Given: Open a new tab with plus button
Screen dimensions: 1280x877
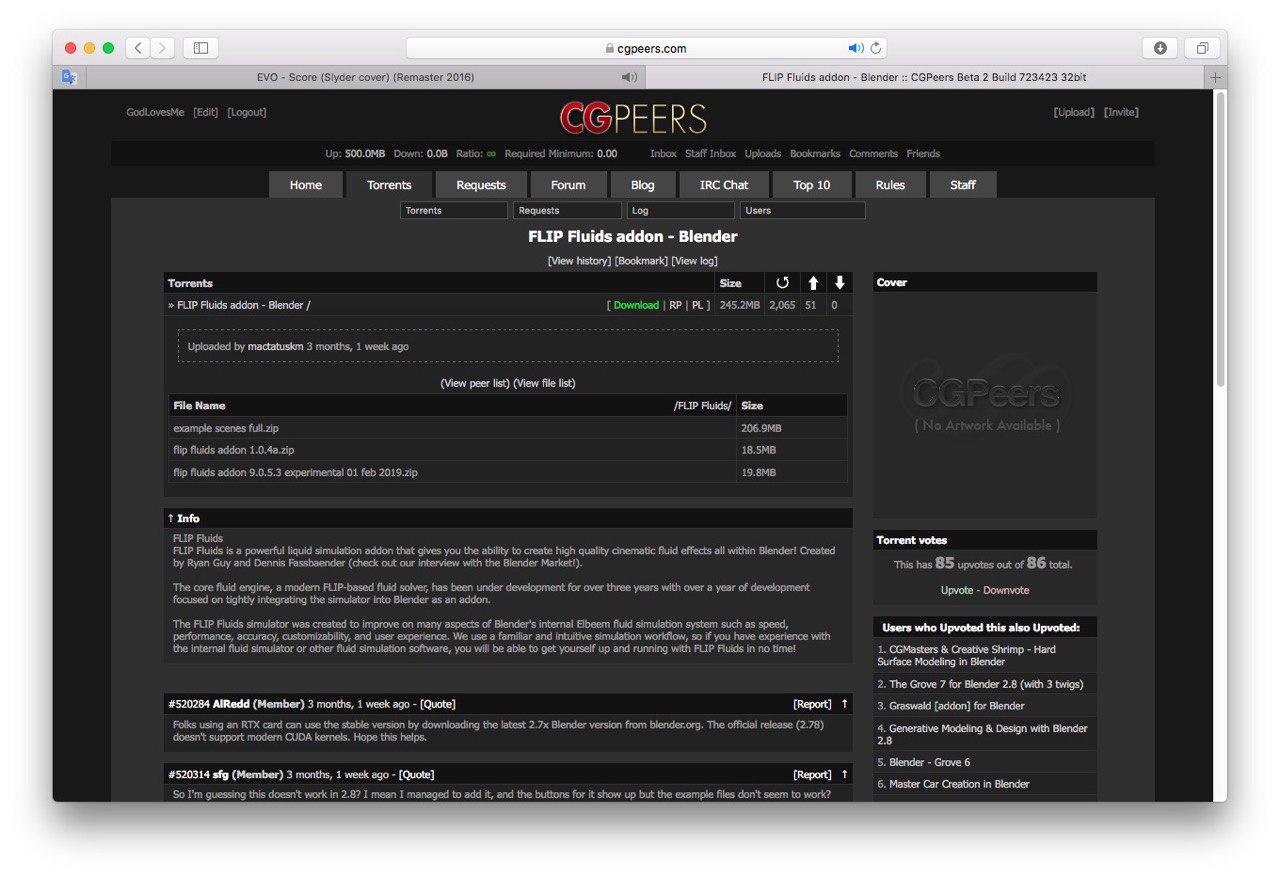Looking at the screenshot, I should click(1215, 77).
